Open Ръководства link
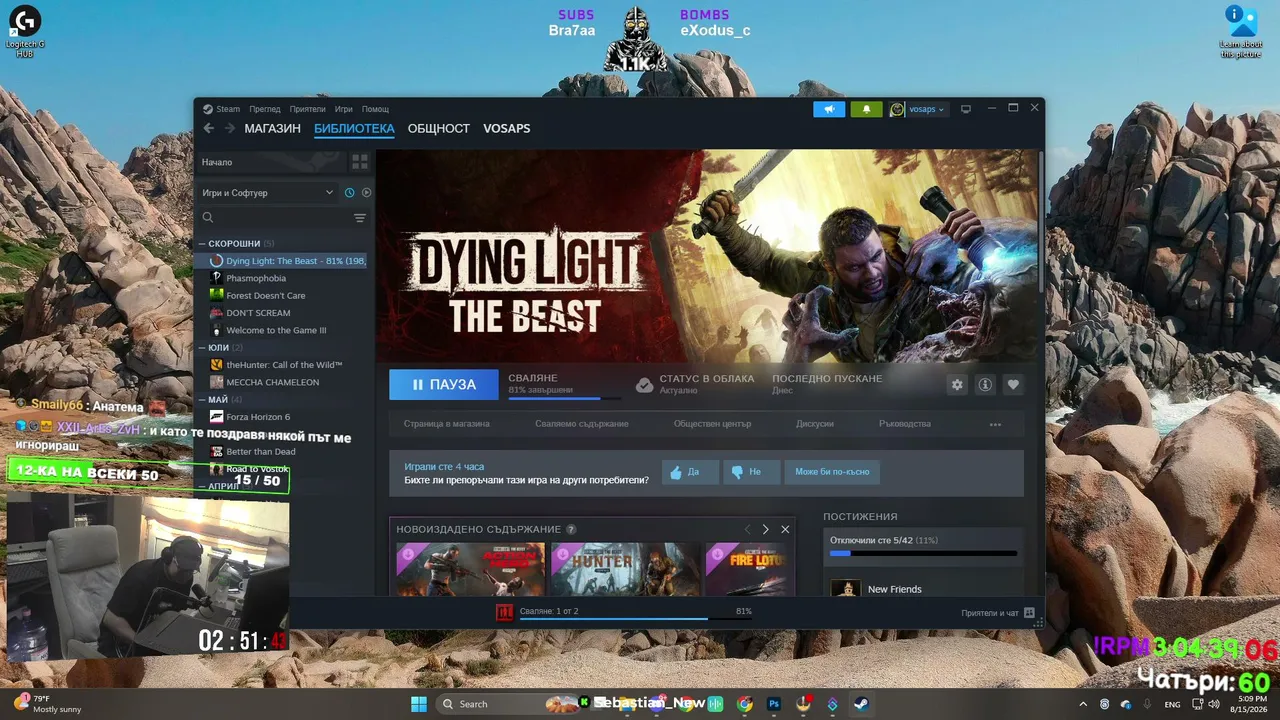This screenshot has height=720, width=1280. [x=905, y=424]
